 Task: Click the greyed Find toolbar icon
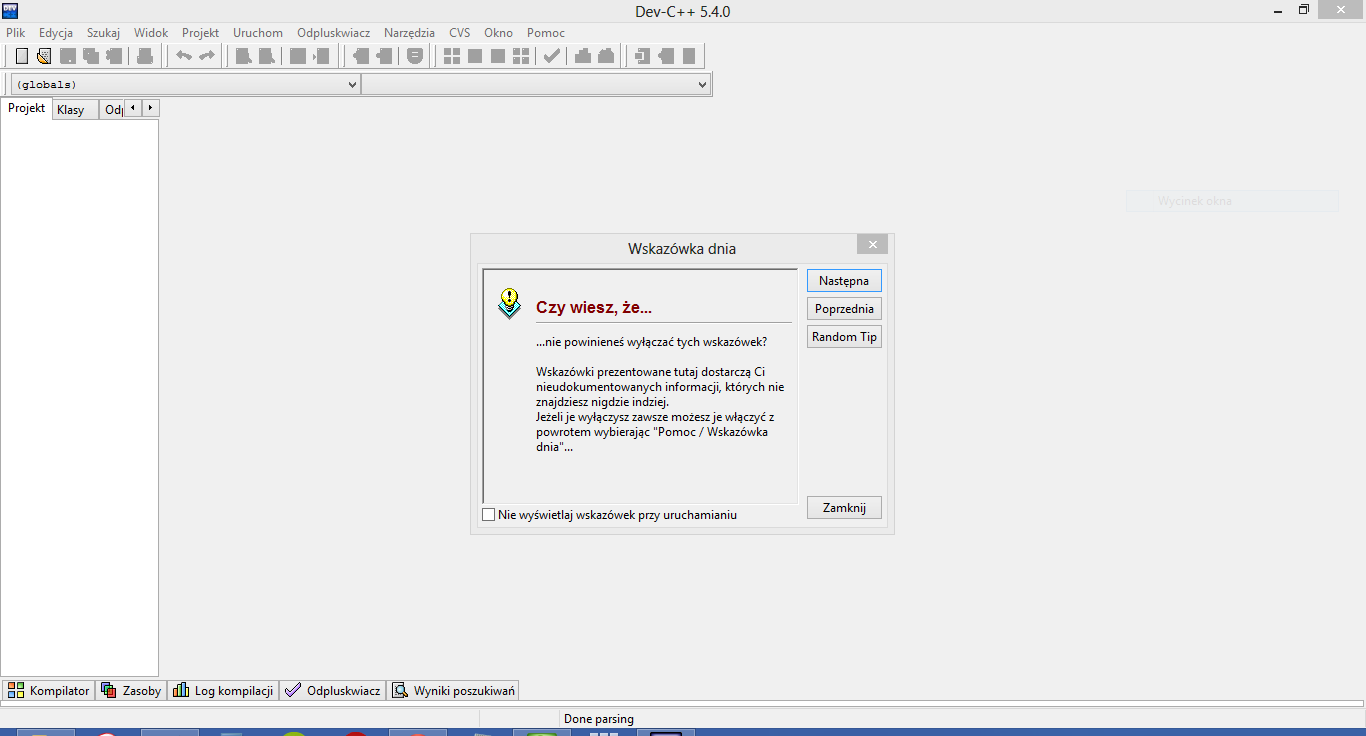point(243,56)
